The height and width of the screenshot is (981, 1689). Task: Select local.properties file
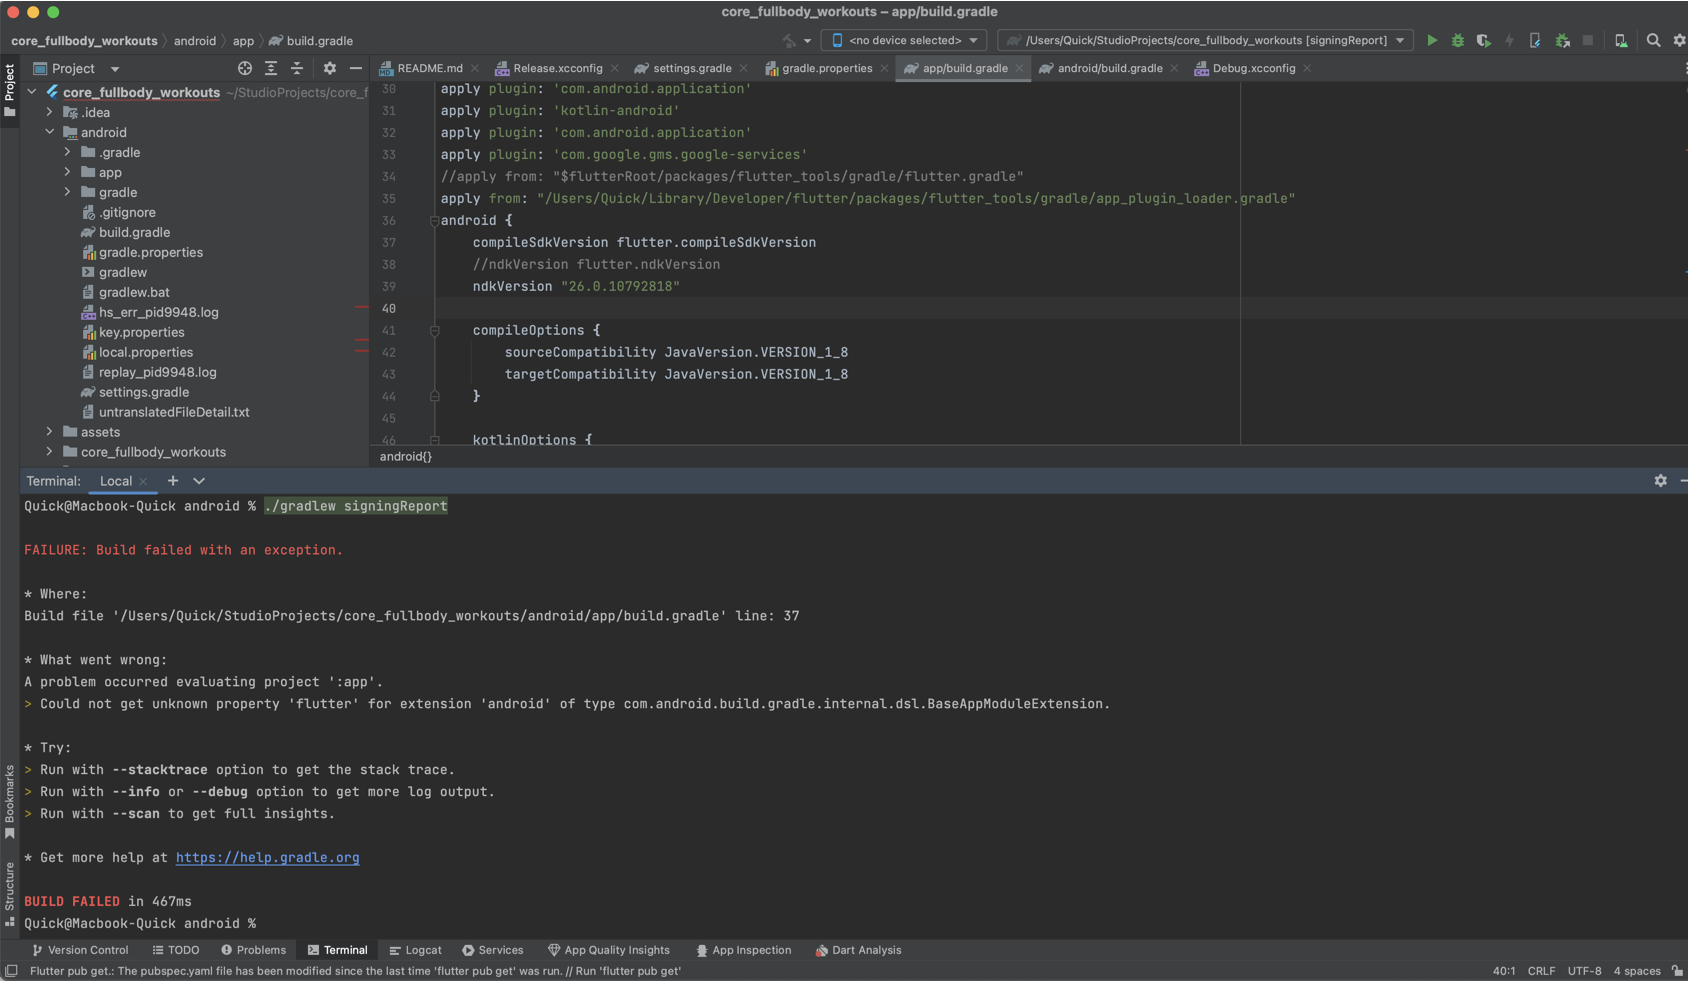pyautogui.click(x=146, y=352)
